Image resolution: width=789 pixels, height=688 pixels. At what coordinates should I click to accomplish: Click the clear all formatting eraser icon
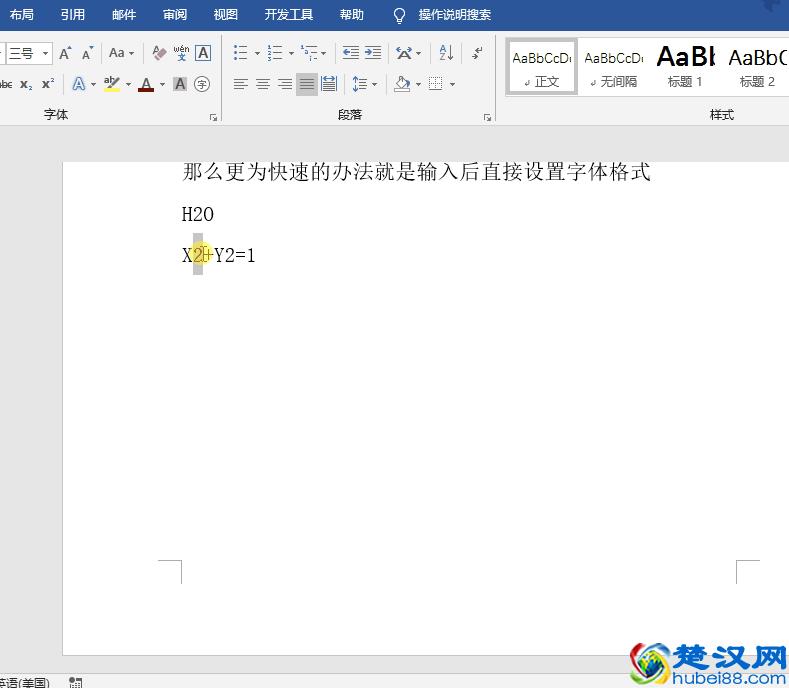(159, 53)
